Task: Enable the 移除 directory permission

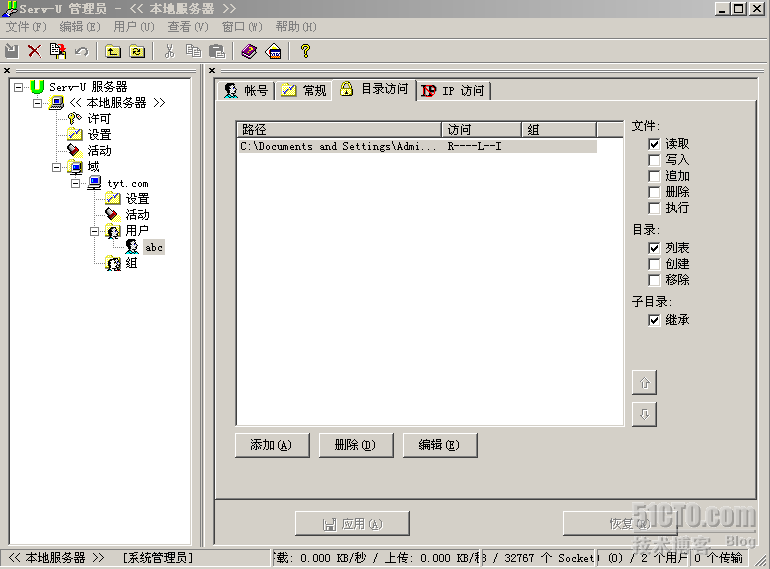Action: click(x=654, y=280)
